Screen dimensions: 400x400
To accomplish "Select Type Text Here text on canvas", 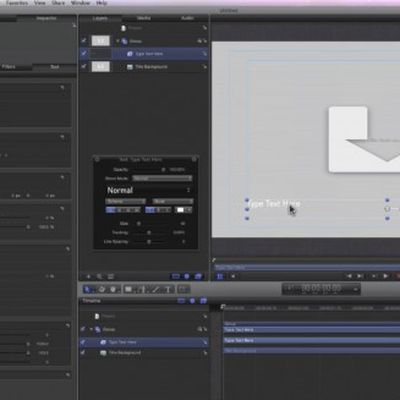I will (x=274, y=204).
